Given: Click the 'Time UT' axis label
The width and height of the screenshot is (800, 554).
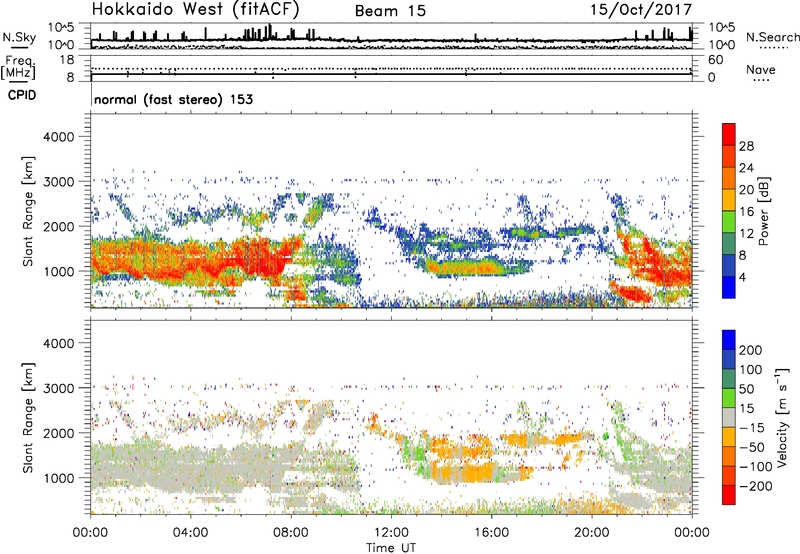Looking at the screenshot, I should (x=391, y=548).
